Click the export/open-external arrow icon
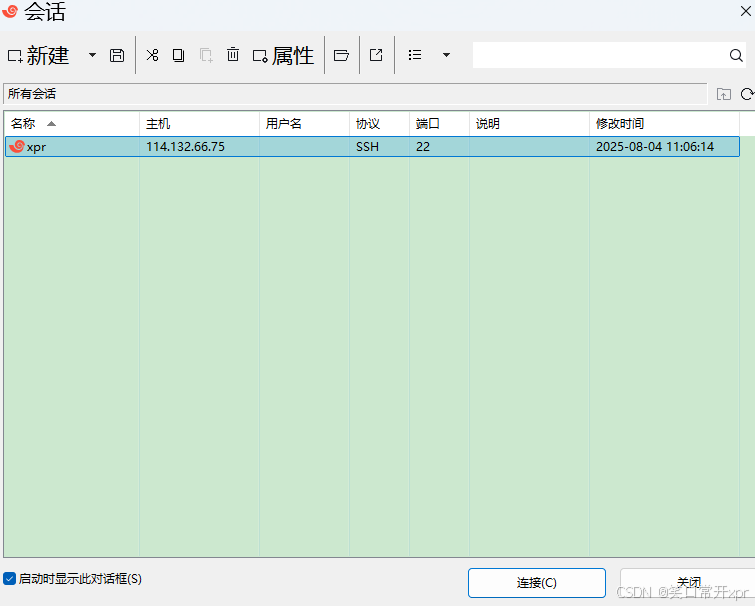755x606 pixels. [376, 56]
